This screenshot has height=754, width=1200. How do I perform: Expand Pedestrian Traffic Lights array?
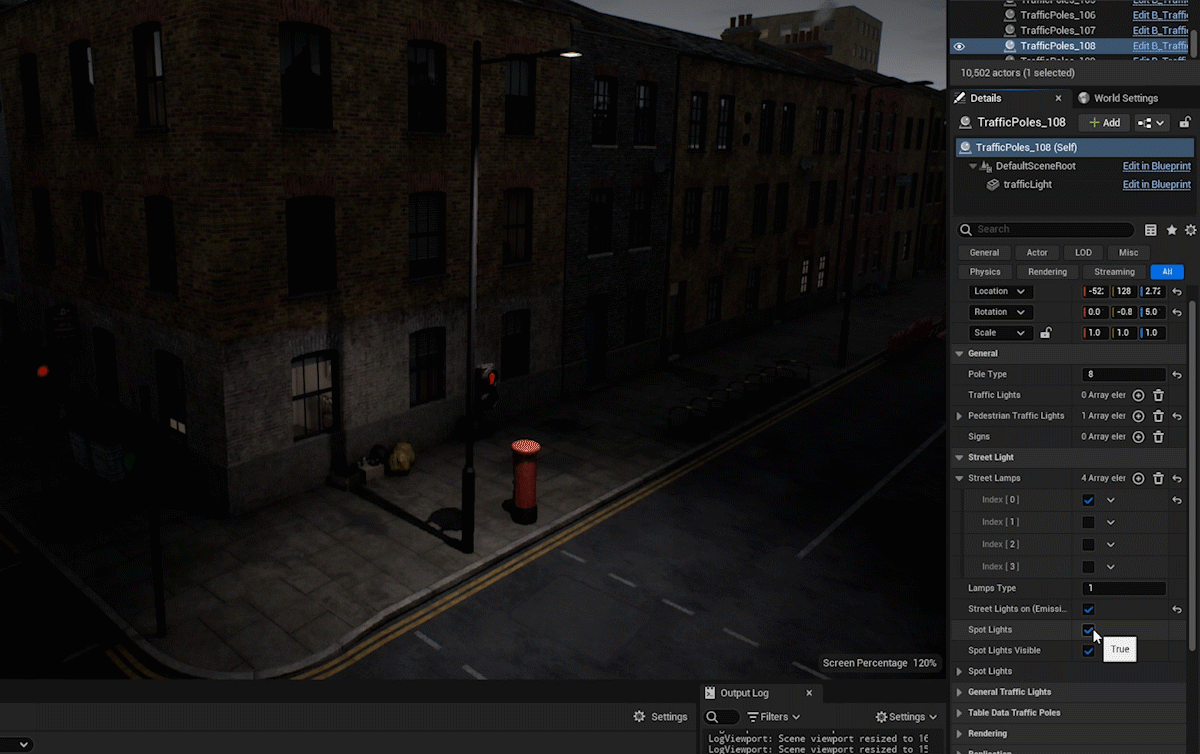click(x=959, y=416)
